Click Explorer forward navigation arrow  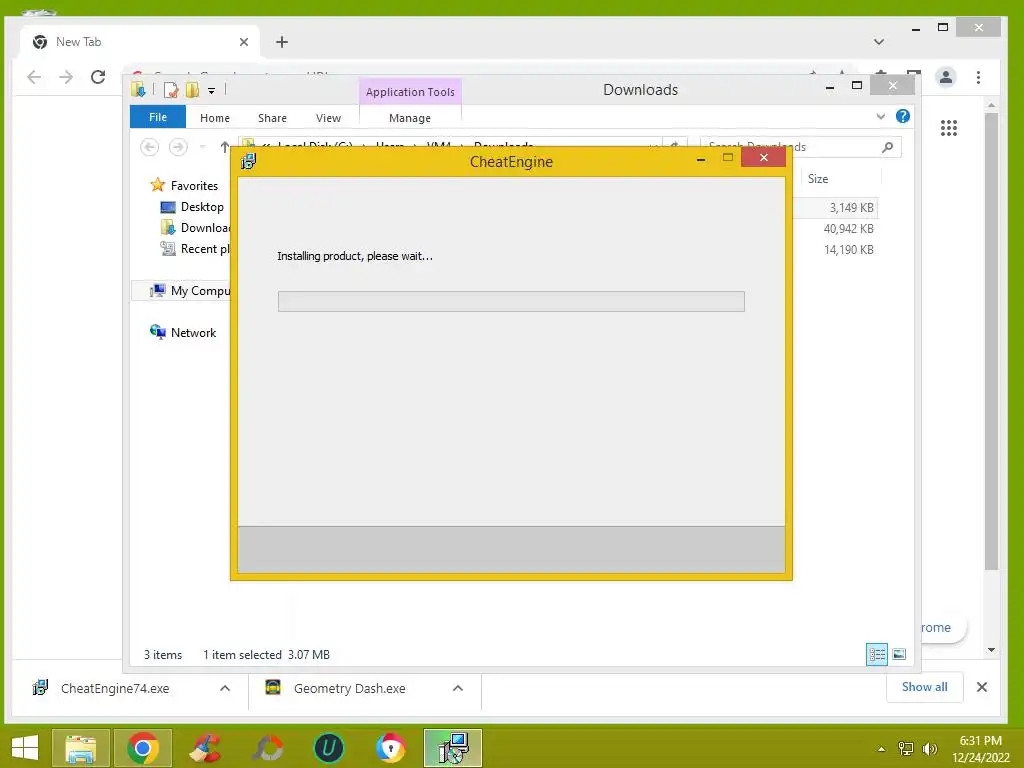point(178,147)
